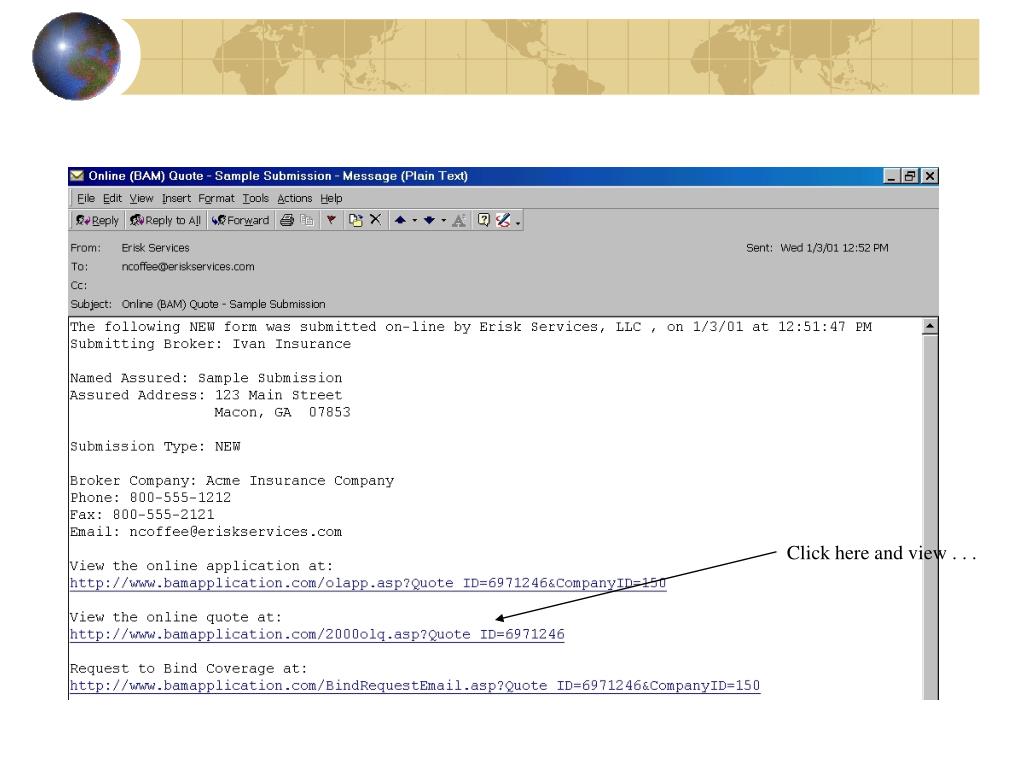Image resolution: width=1024 pixels, height=768 pixels.
Task: Click the Sent date Wed 1/3/01 12:52 PM
Action: pos(834,248)
